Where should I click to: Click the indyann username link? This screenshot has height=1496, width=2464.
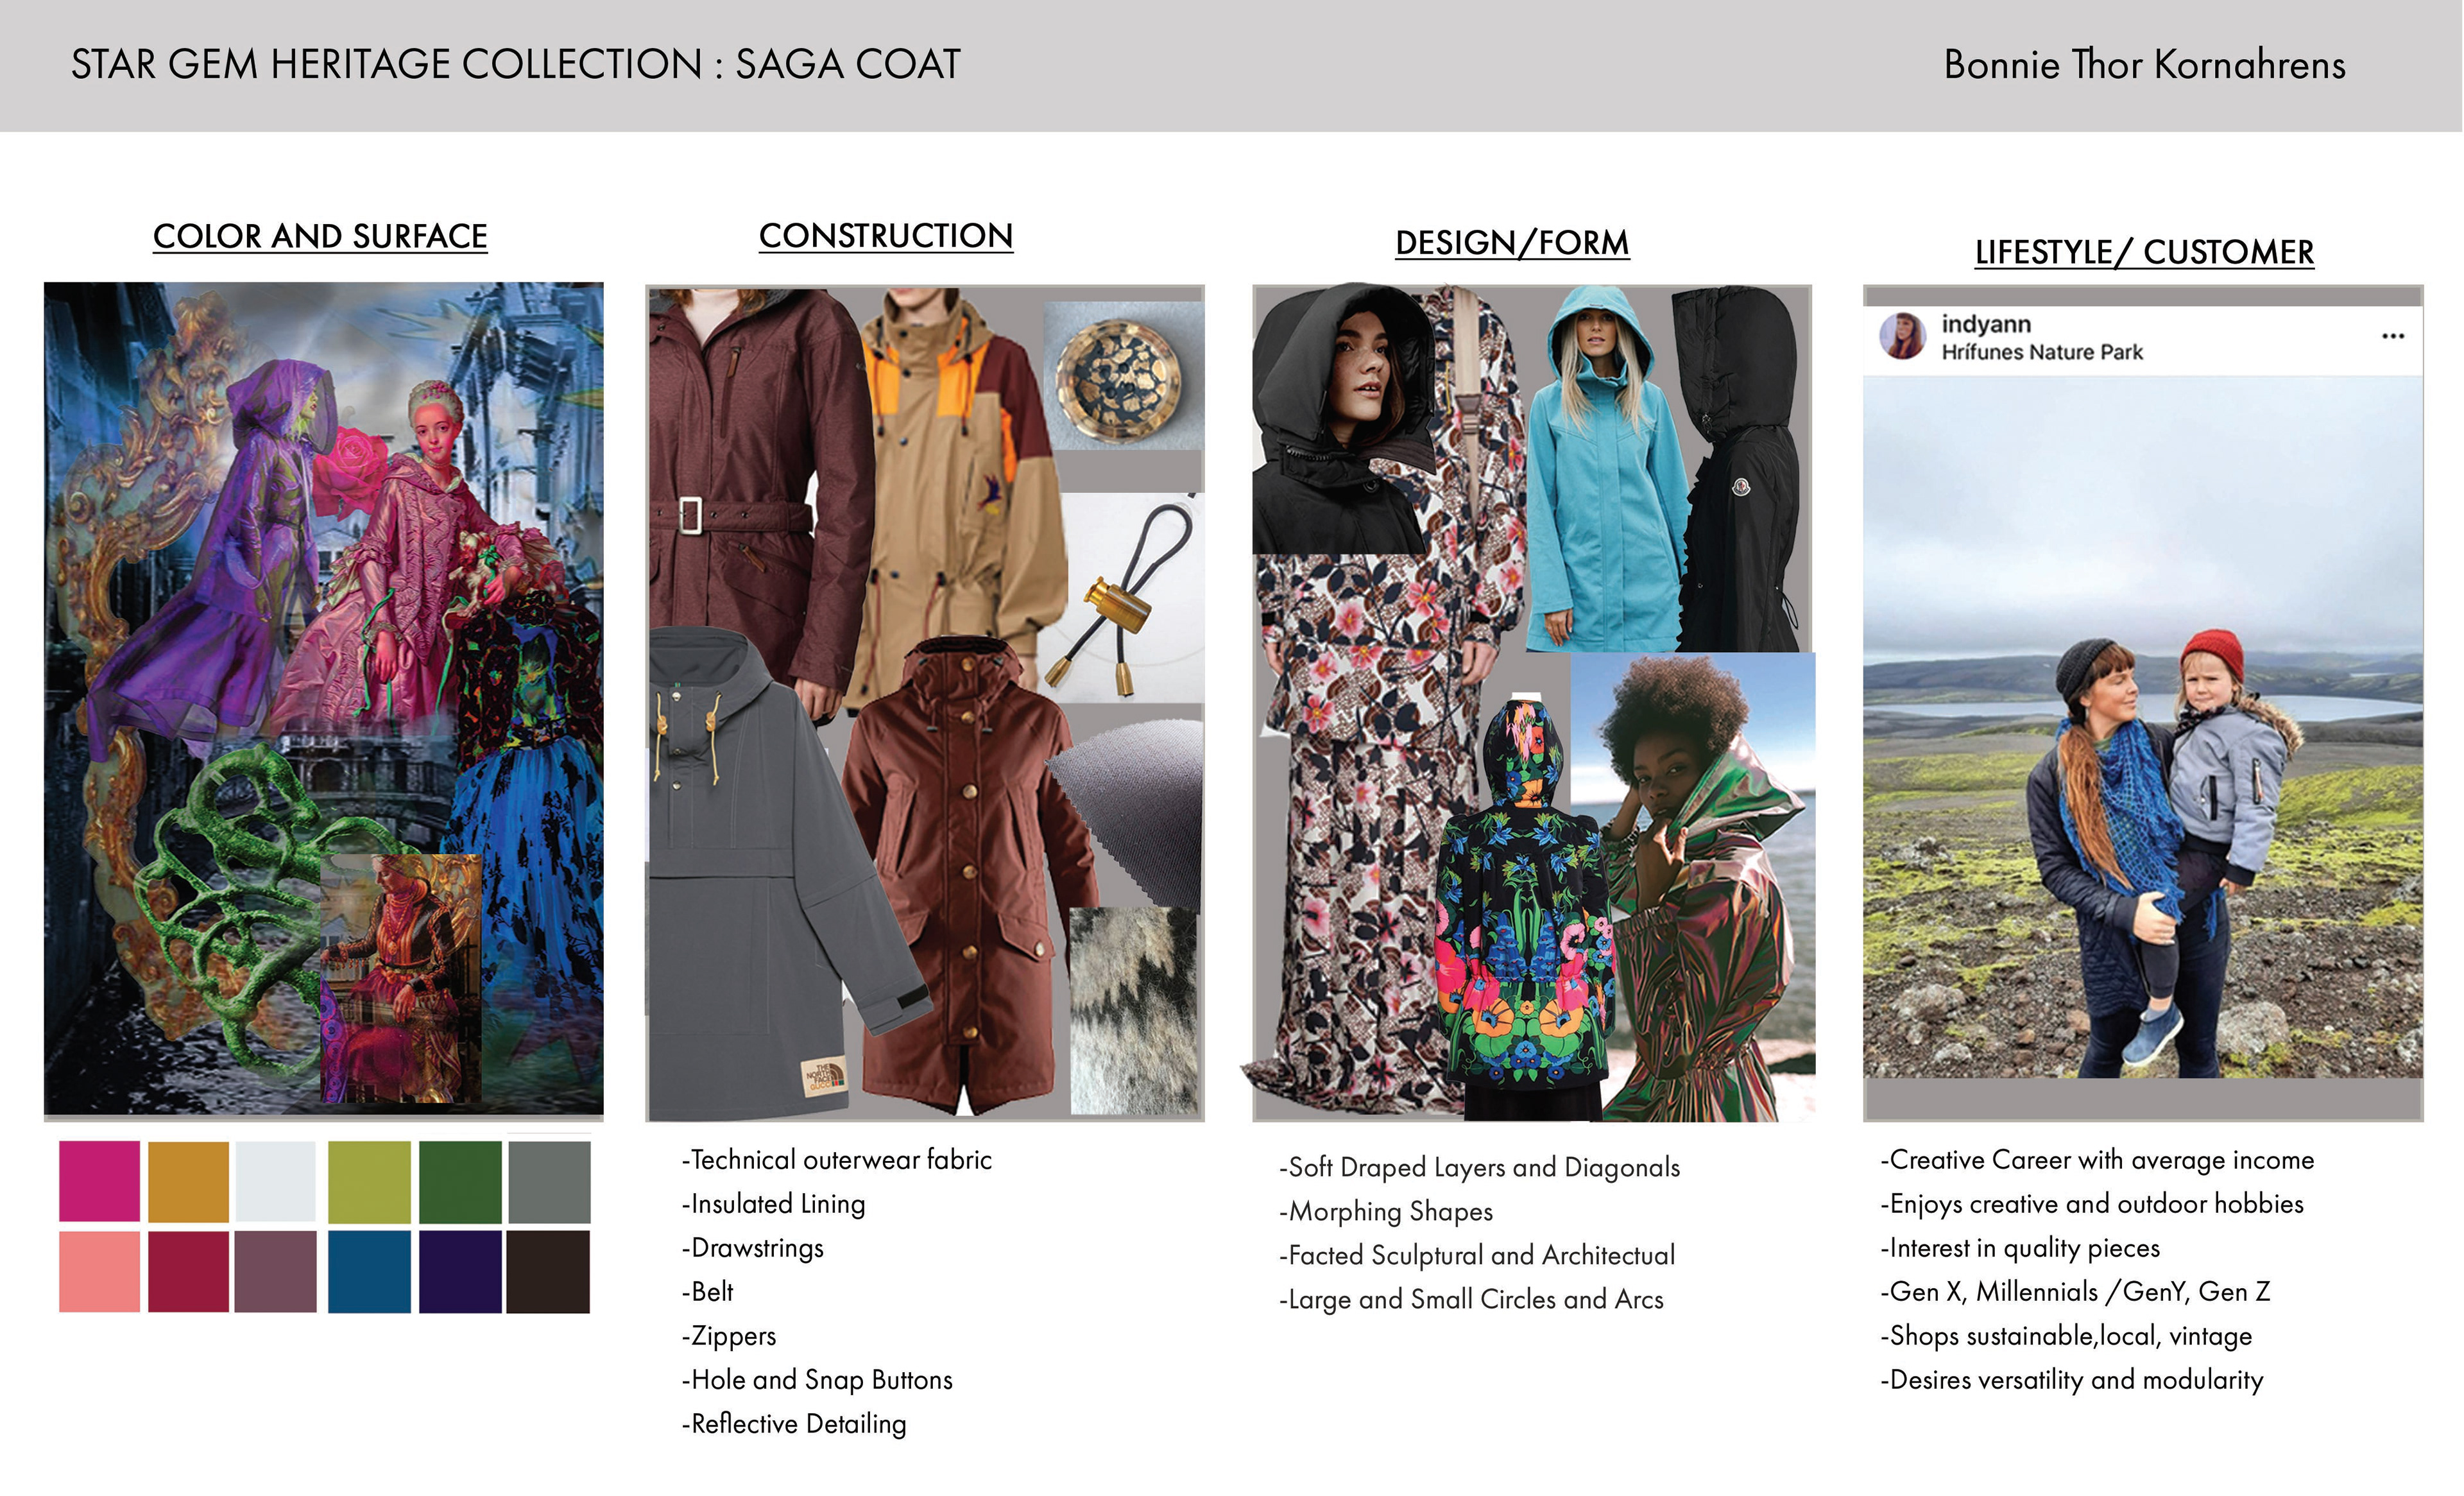coord(1986,324)
